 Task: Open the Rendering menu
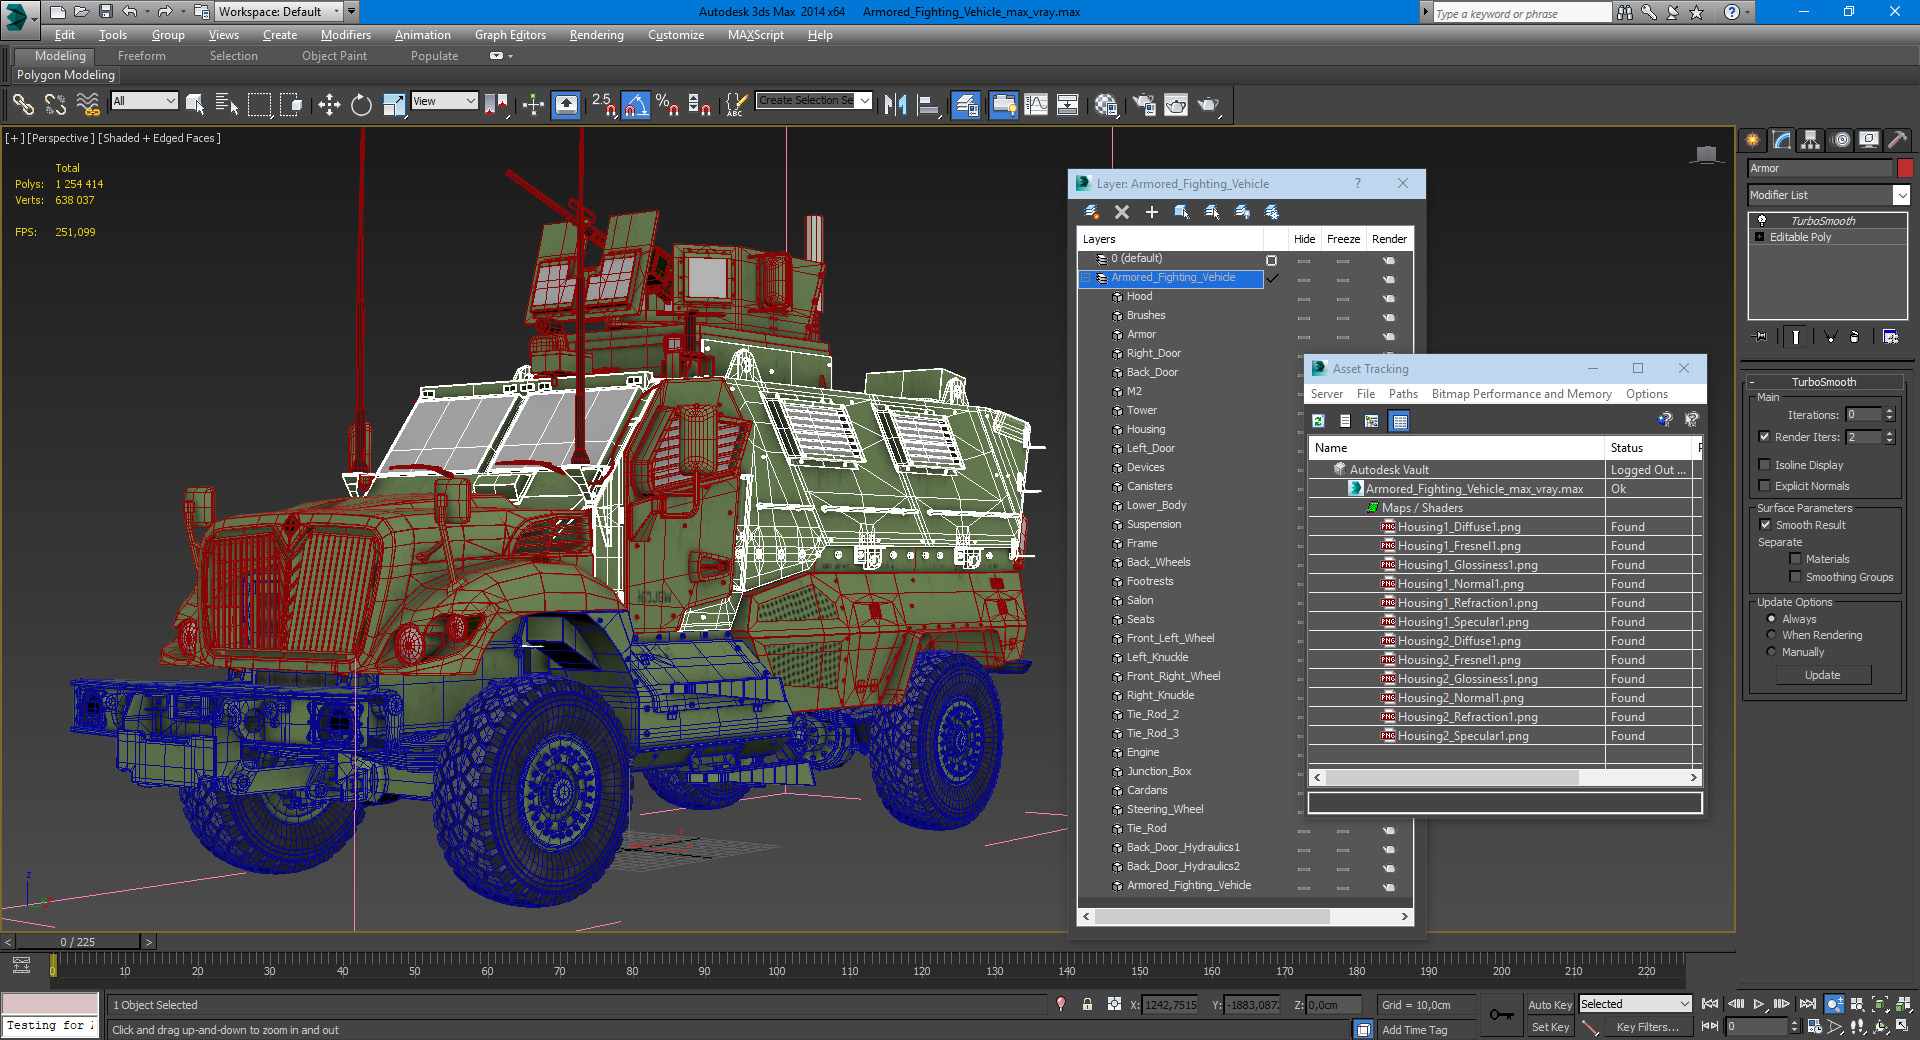point(597,35)
